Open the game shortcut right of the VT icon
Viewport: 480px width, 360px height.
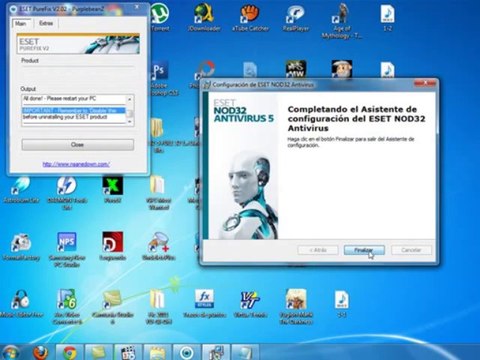pos(296,306)
